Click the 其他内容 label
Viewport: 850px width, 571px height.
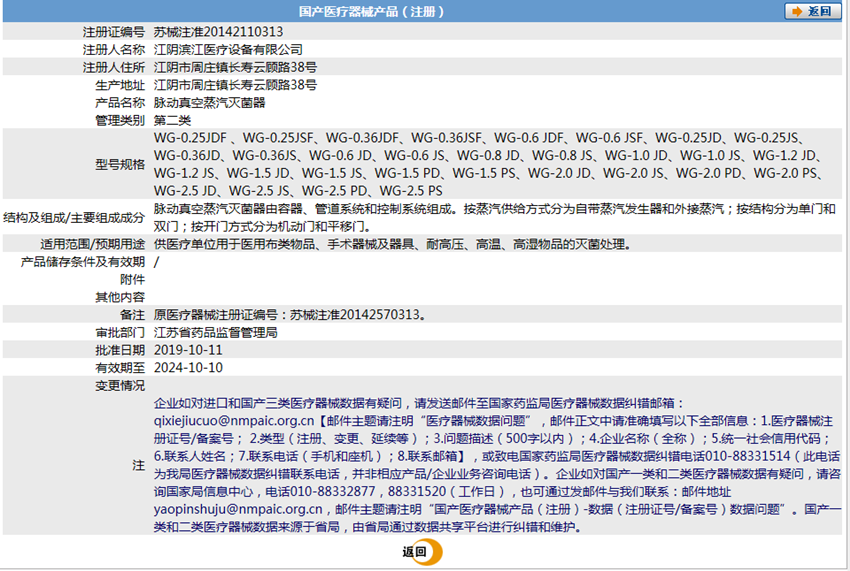click(x=120, y=297)
